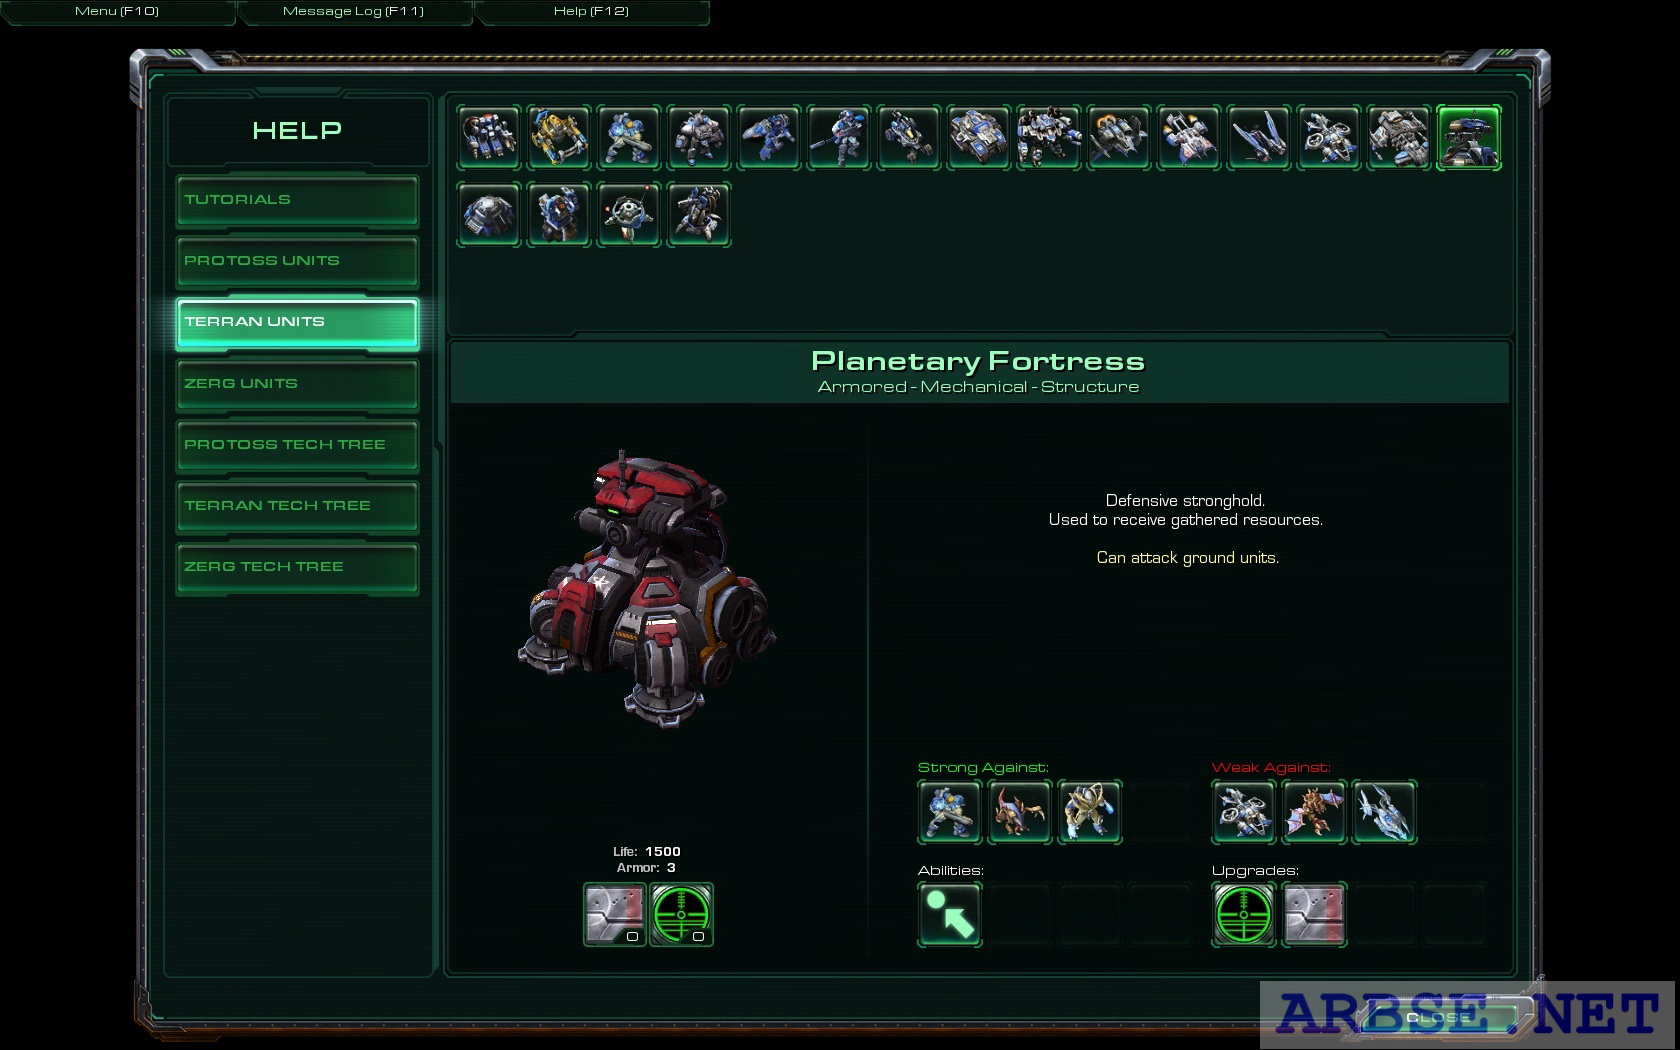
Task: Click Zergling icon under Strong Against
Action: coord(1020,812)
